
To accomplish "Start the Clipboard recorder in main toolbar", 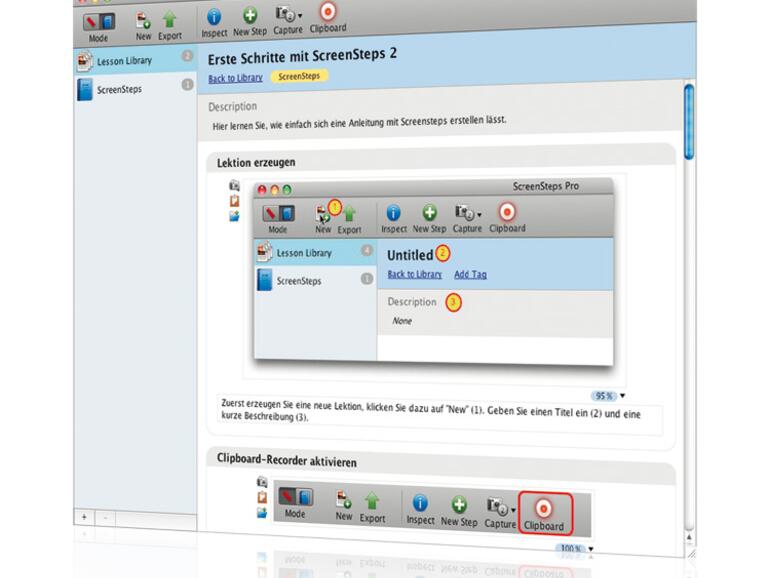I will coord(328,11).
